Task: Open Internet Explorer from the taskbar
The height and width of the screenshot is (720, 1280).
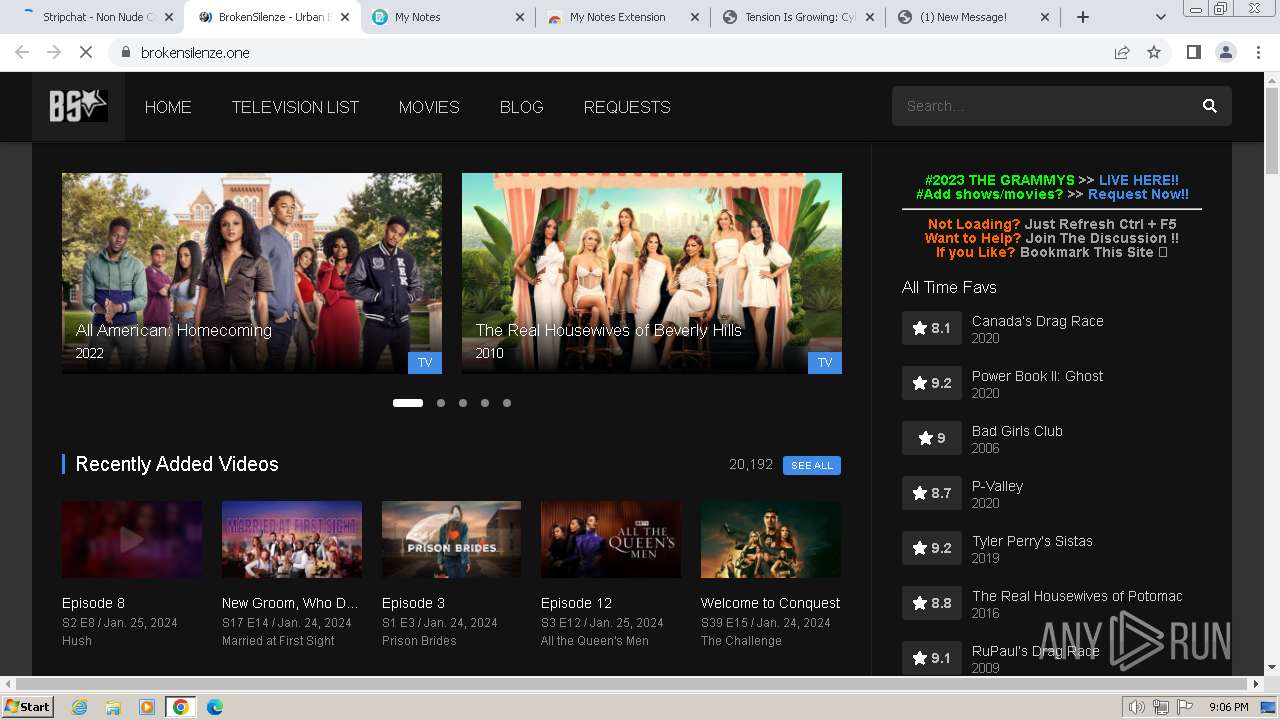Action: [x=79, y=707]
